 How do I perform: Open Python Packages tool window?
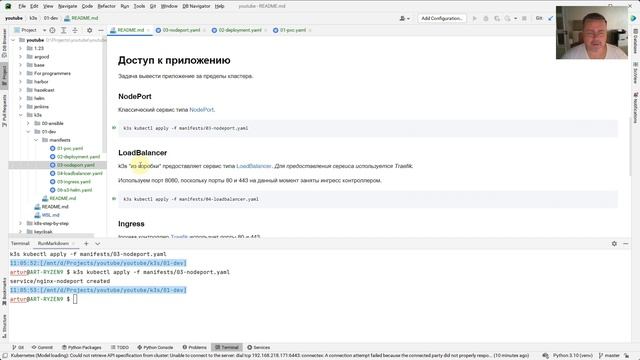coord(81,347)
